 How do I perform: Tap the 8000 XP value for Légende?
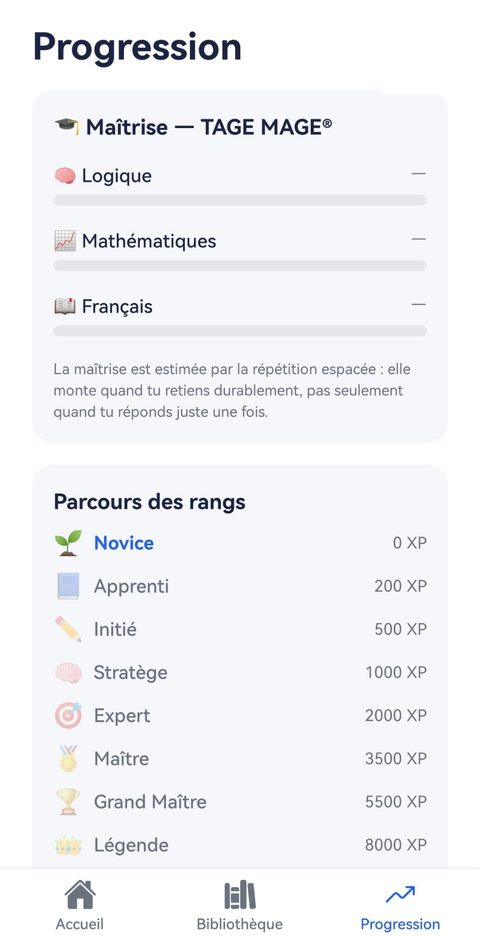click(396, 845)
